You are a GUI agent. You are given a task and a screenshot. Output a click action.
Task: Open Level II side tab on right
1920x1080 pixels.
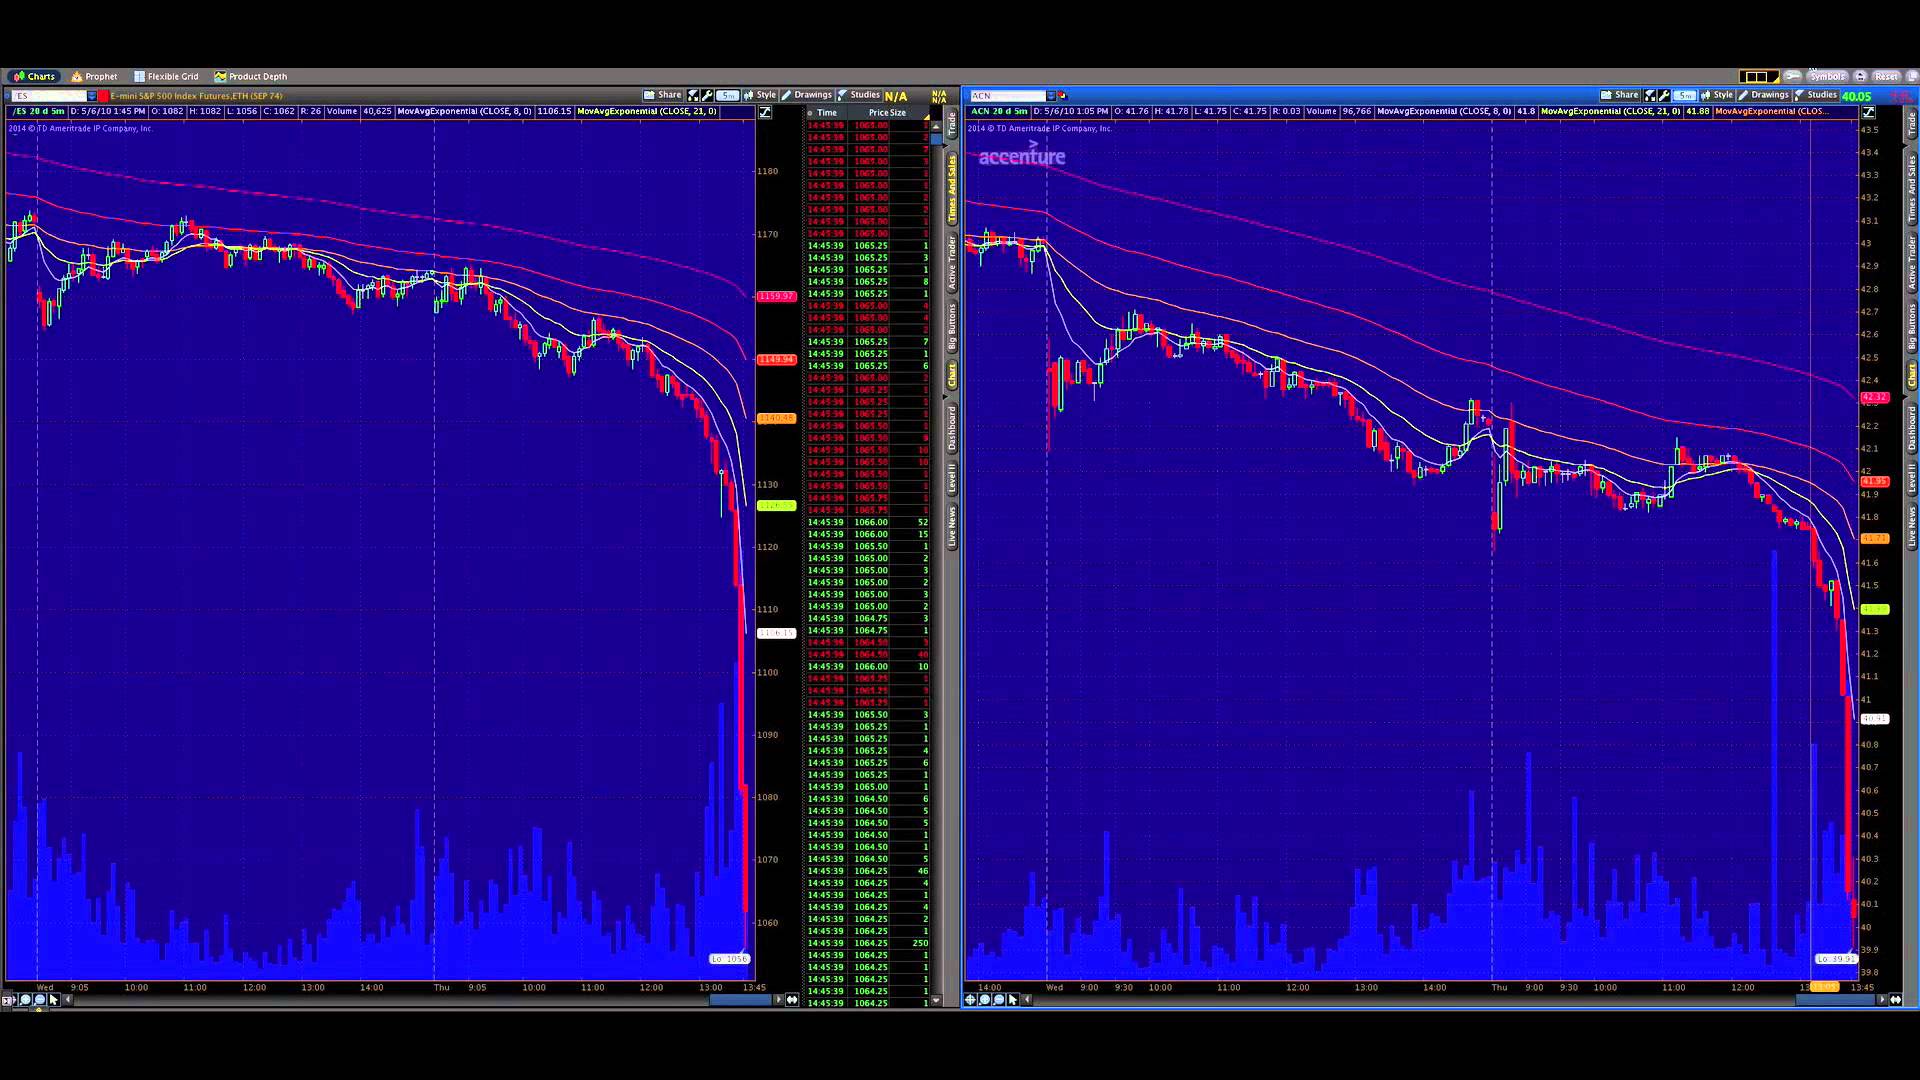[x=1911, y=478]
